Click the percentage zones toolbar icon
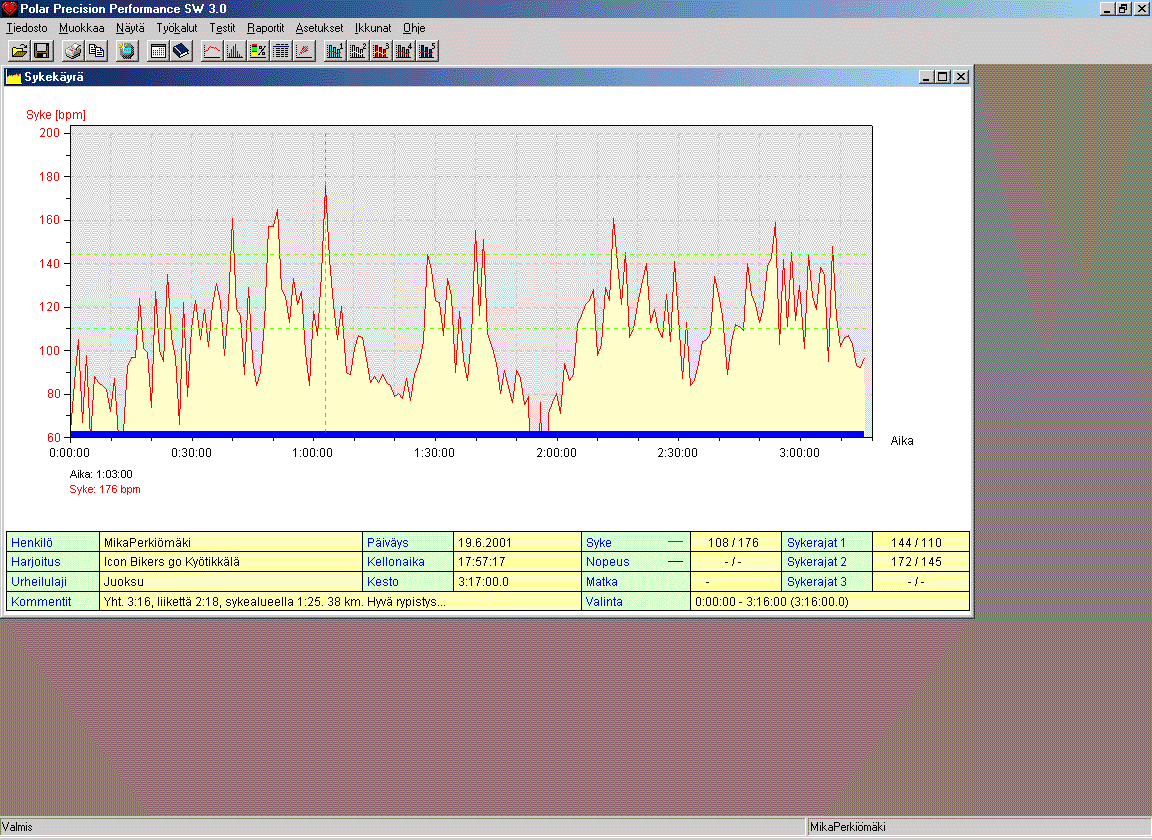The width and height of the screenshot is (1152, 840). click(258, 51)
